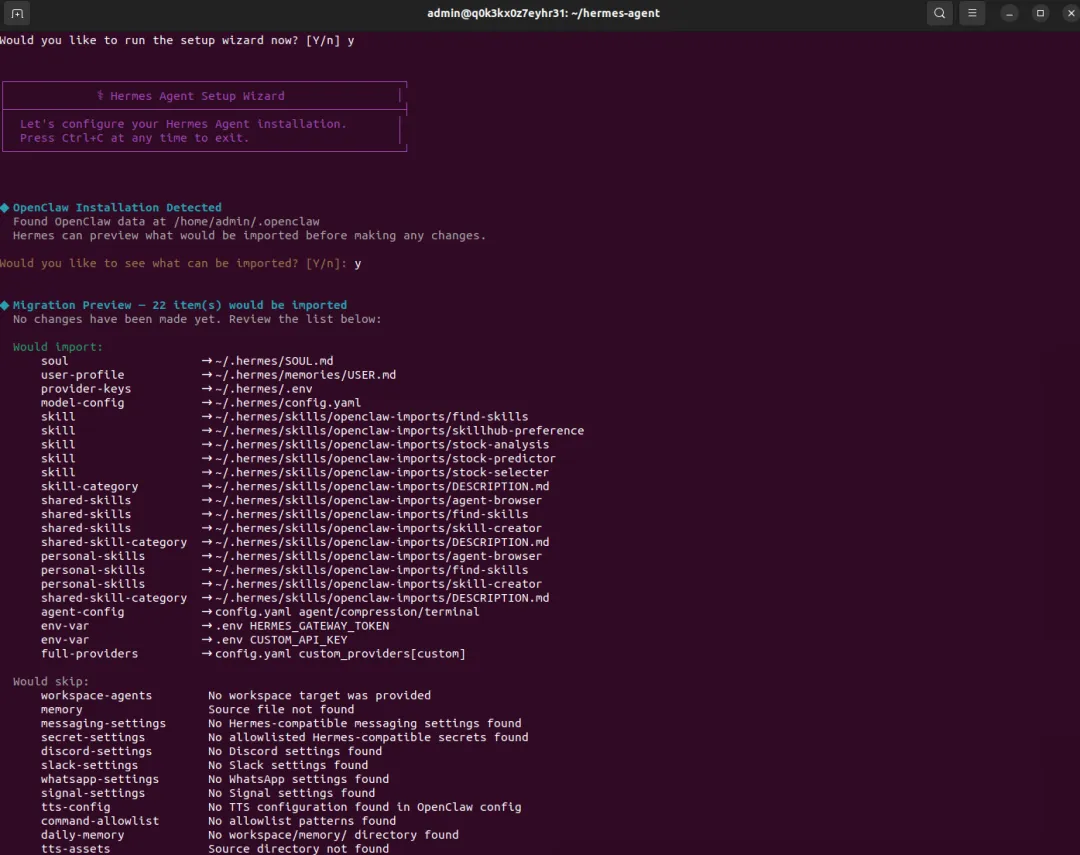Click the soul row target ~/.hermes/SOUL.md
The height and width of the screenshot is (855, 1080).
[274, 361]
